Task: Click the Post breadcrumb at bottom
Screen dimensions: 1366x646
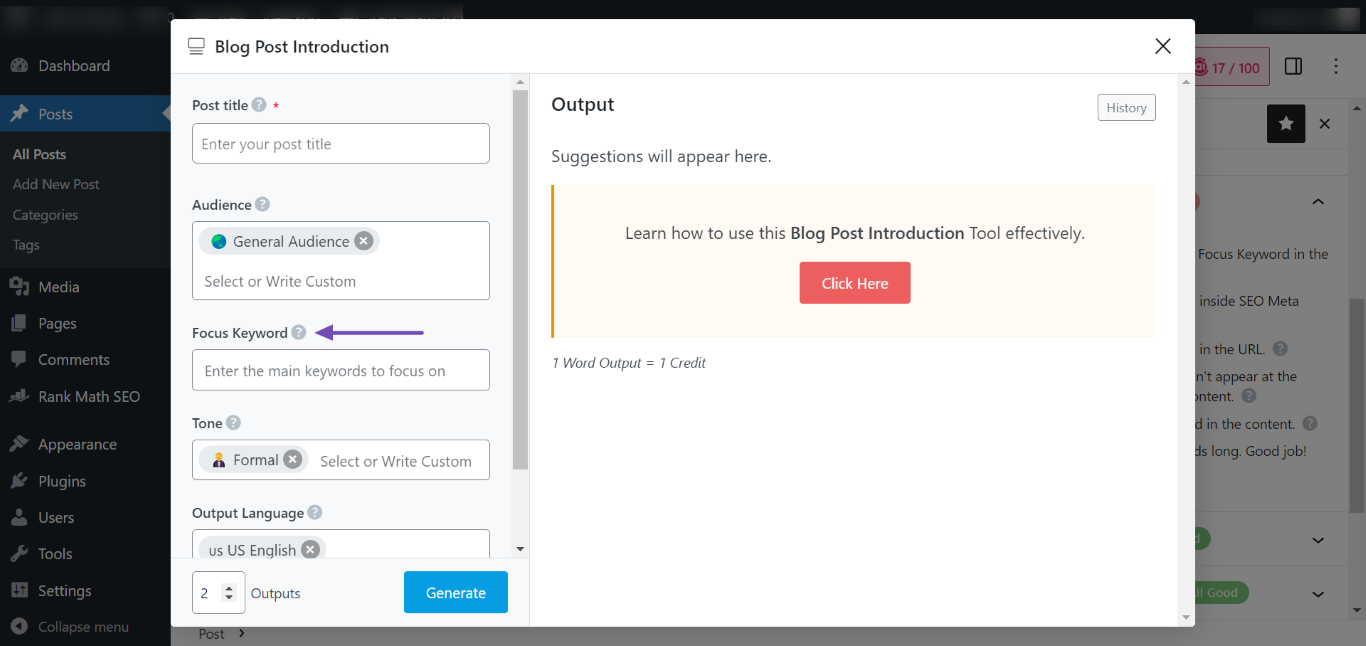Action: (211, 634)
